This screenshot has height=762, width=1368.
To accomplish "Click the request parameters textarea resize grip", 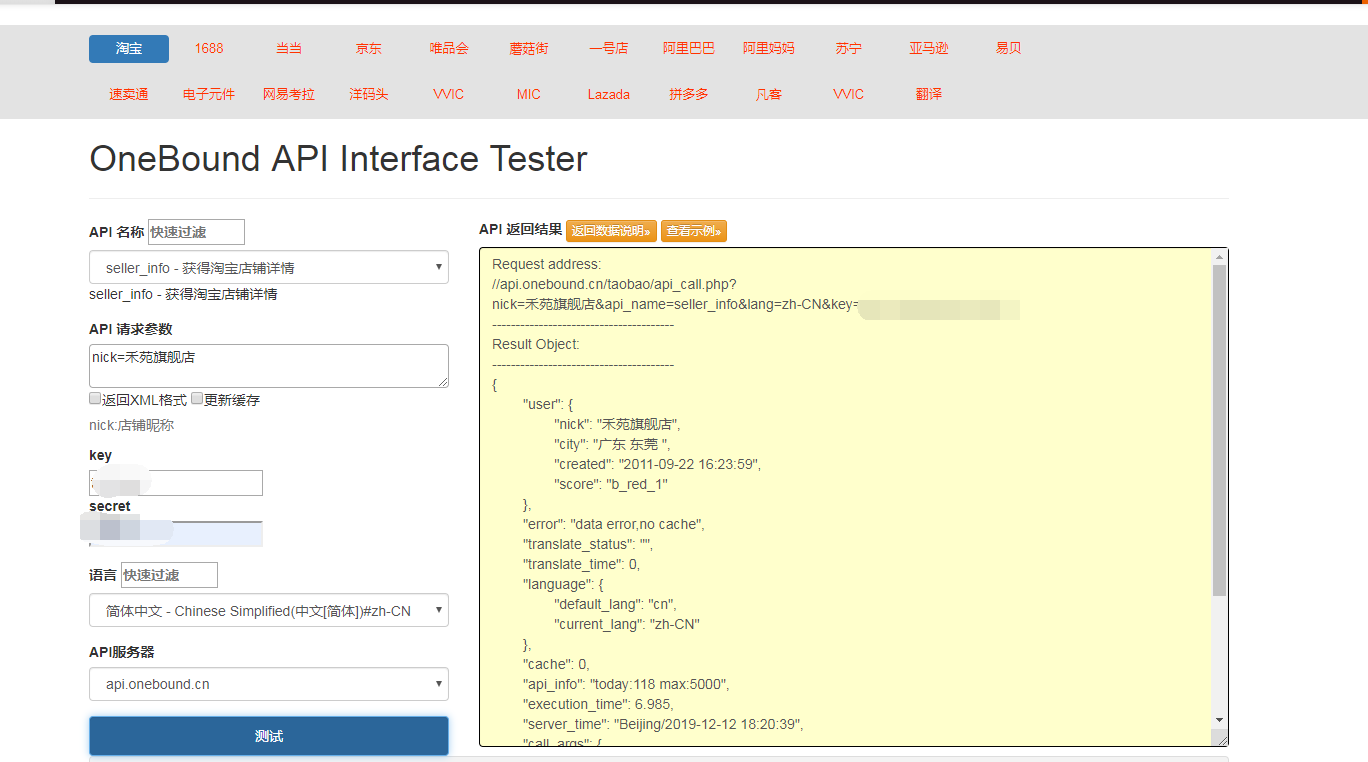I will (x=442, y=381).
